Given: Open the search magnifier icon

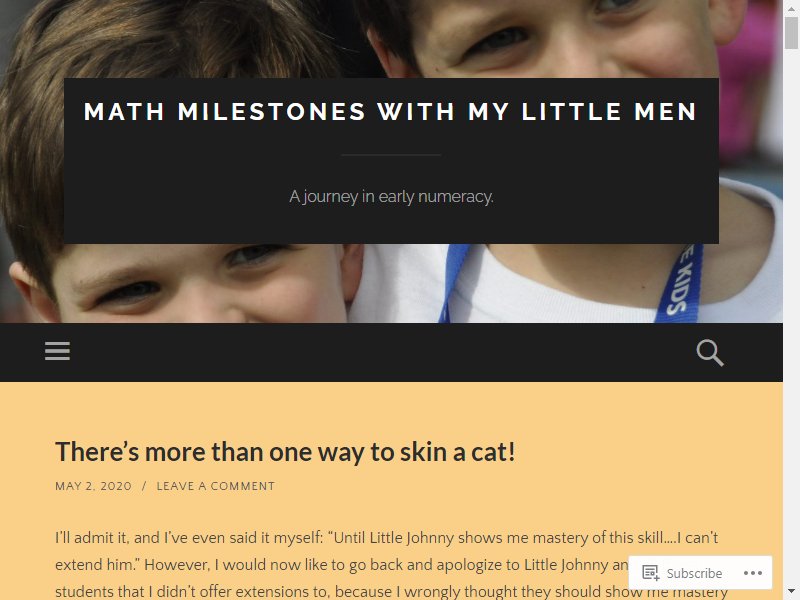Looking at the screenshot, I should (710, 353).
